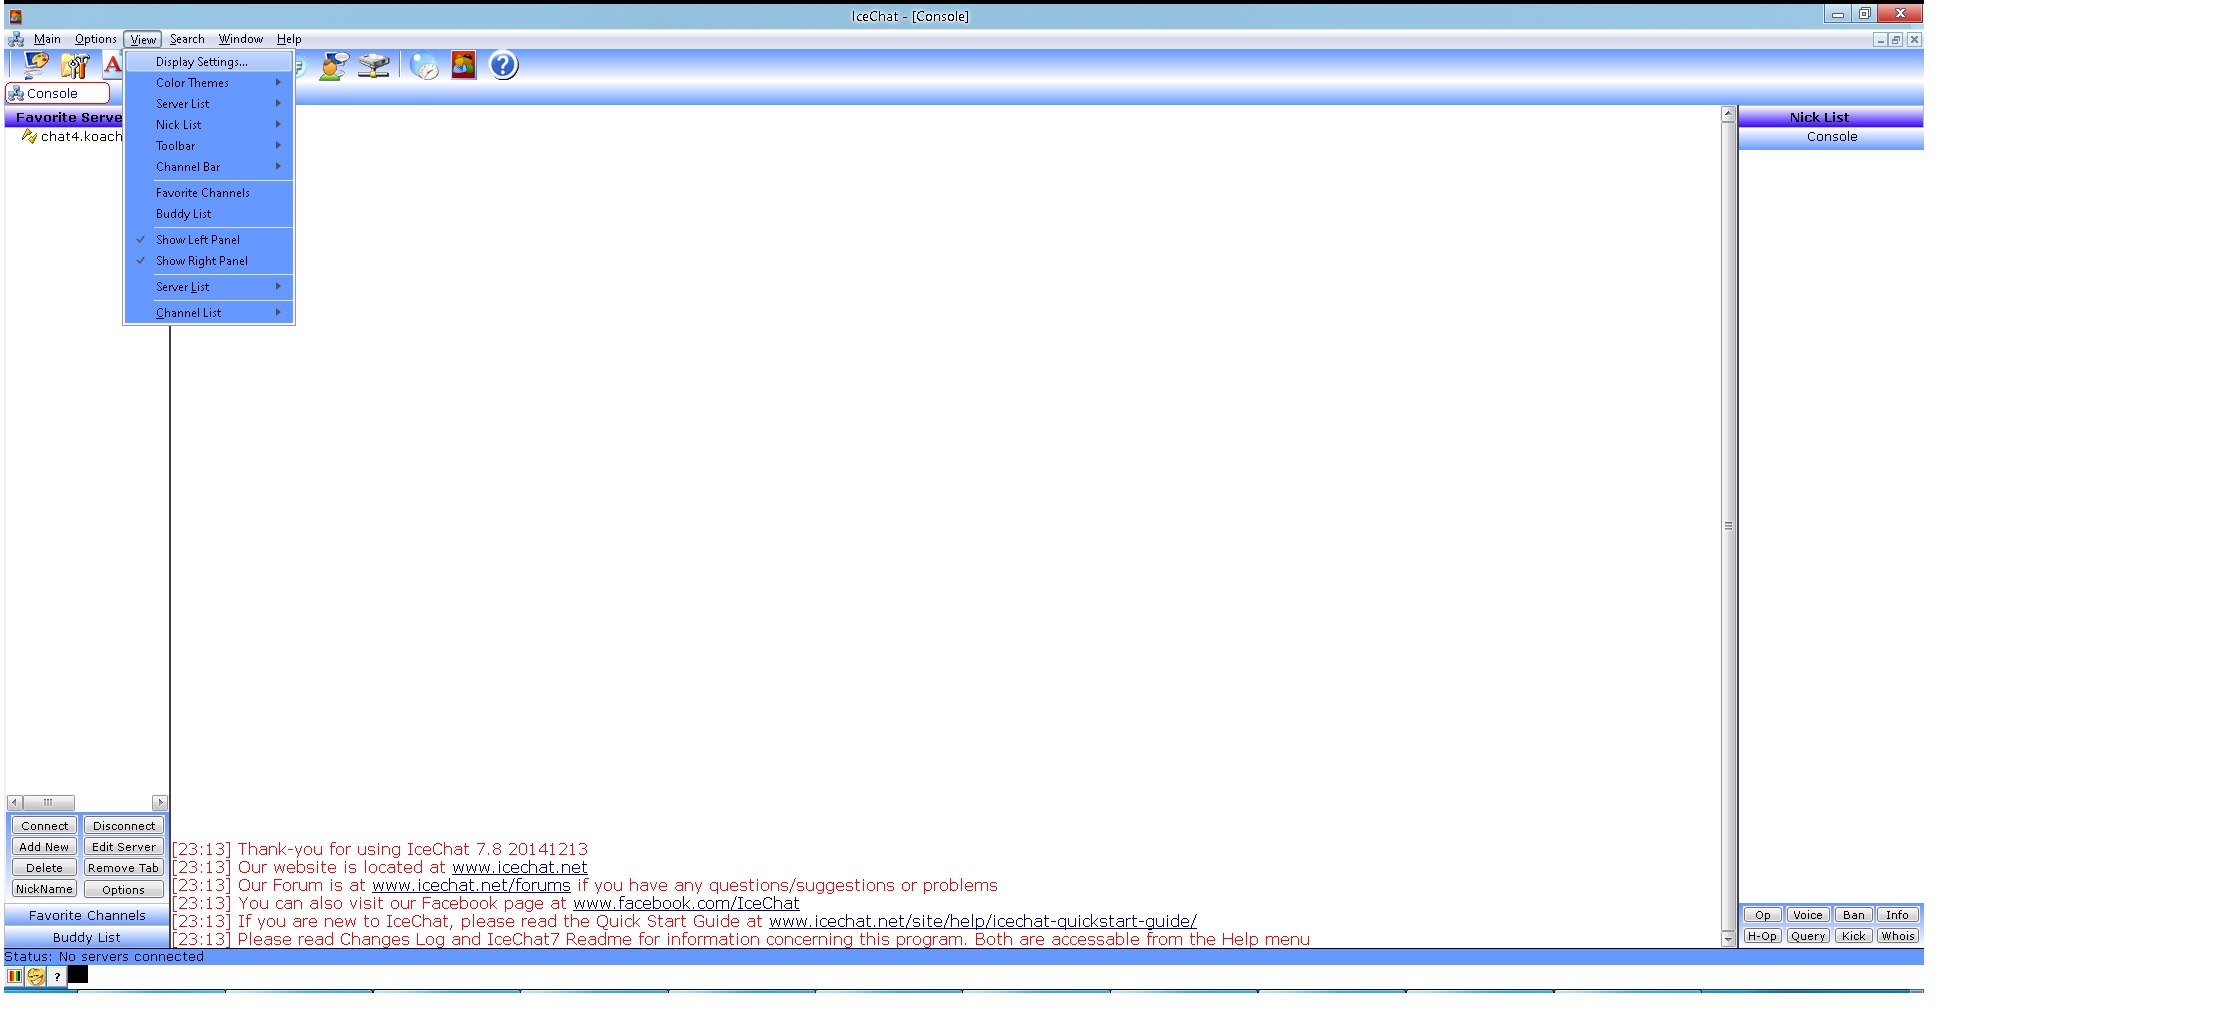Click the H-Op button

point(1762,936)
